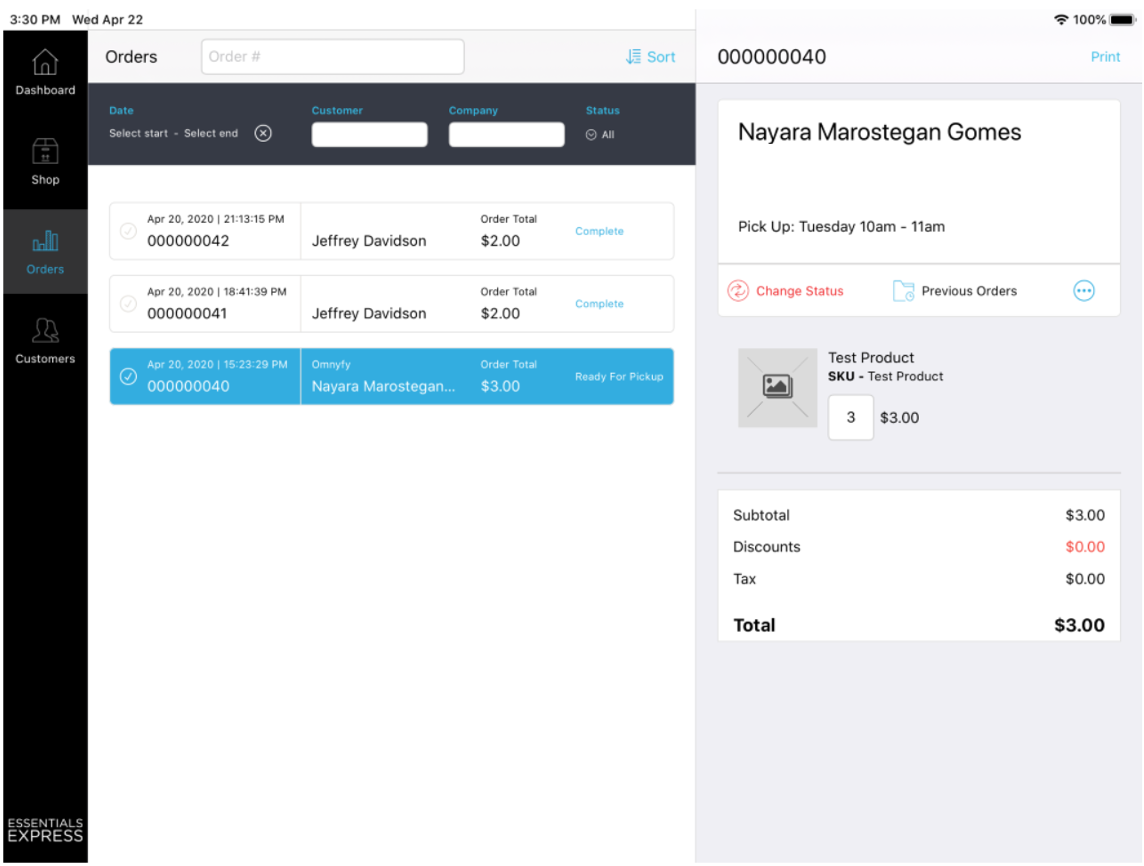Focus the Company filter field
Image resolution: width=1144 pixels, height=866 pixels.
506,135
